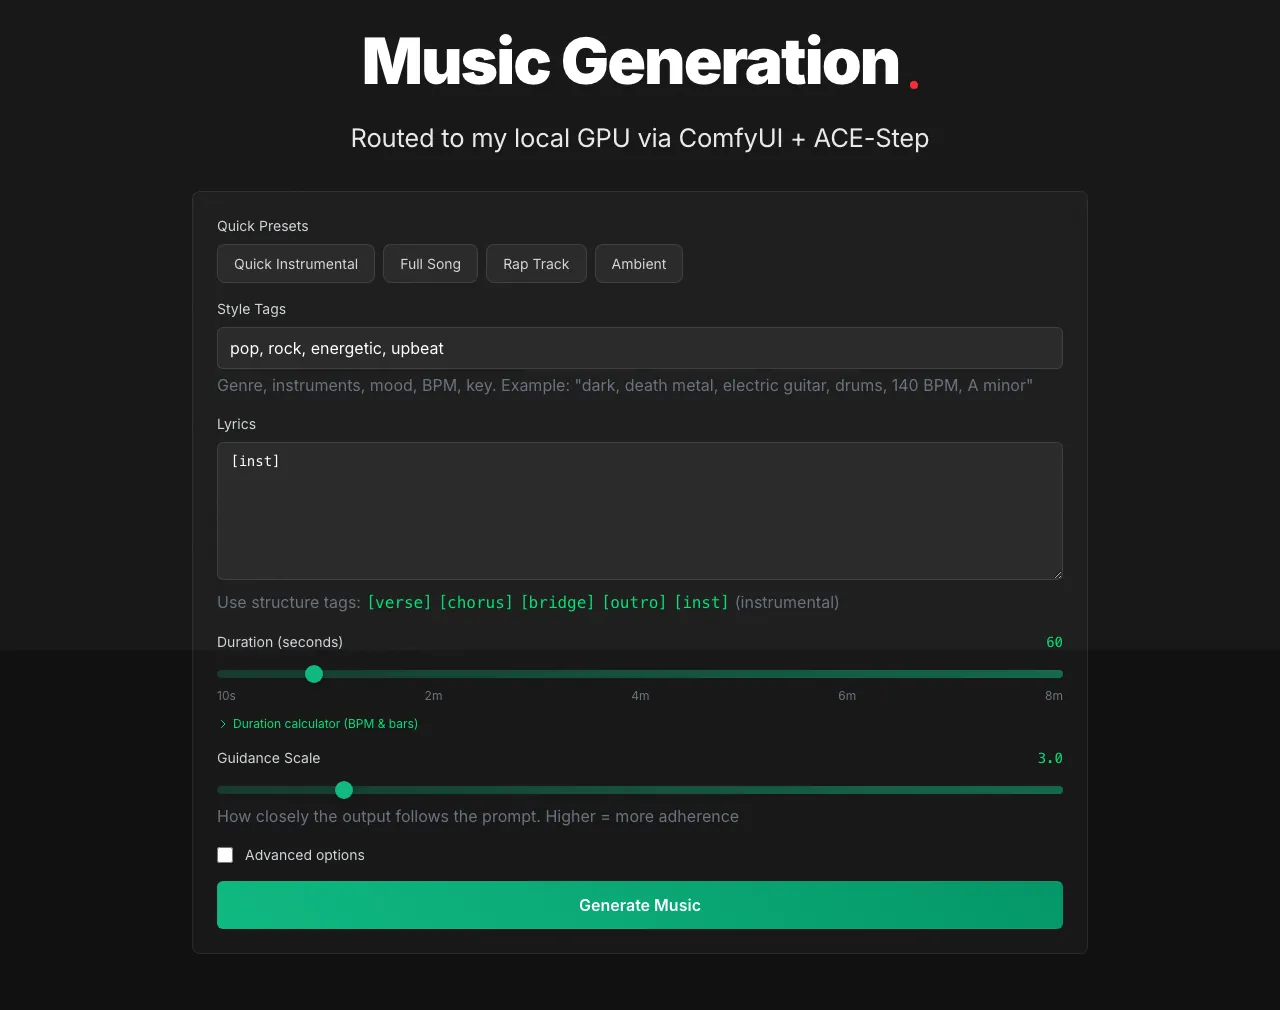Click the 8m mark under Duration slider
Image resolution: width=1280 pixels, height=1010 pixels.
click(x=1054, y=696)
